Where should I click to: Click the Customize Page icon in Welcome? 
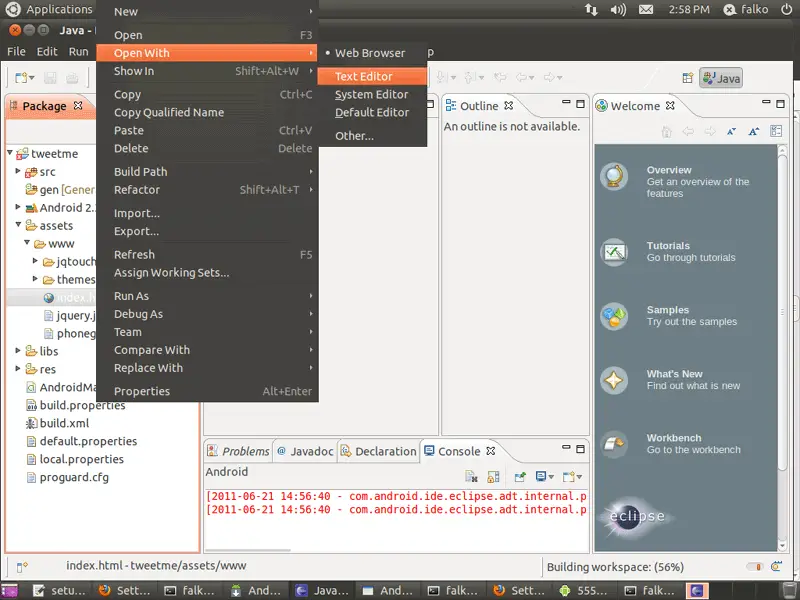click(x=776, y=131)
